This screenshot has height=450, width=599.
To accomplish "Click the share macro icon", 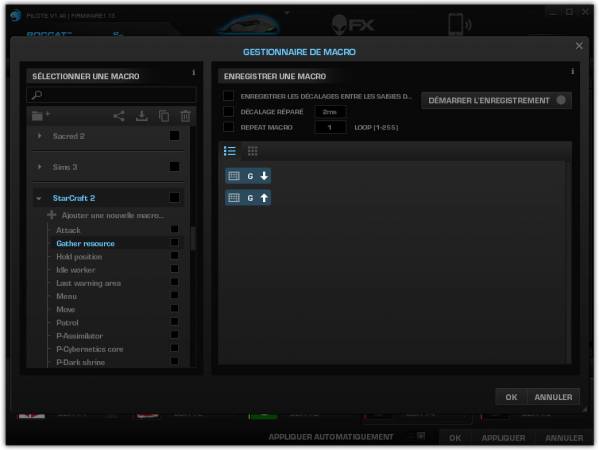I will [x=119, y=116].
